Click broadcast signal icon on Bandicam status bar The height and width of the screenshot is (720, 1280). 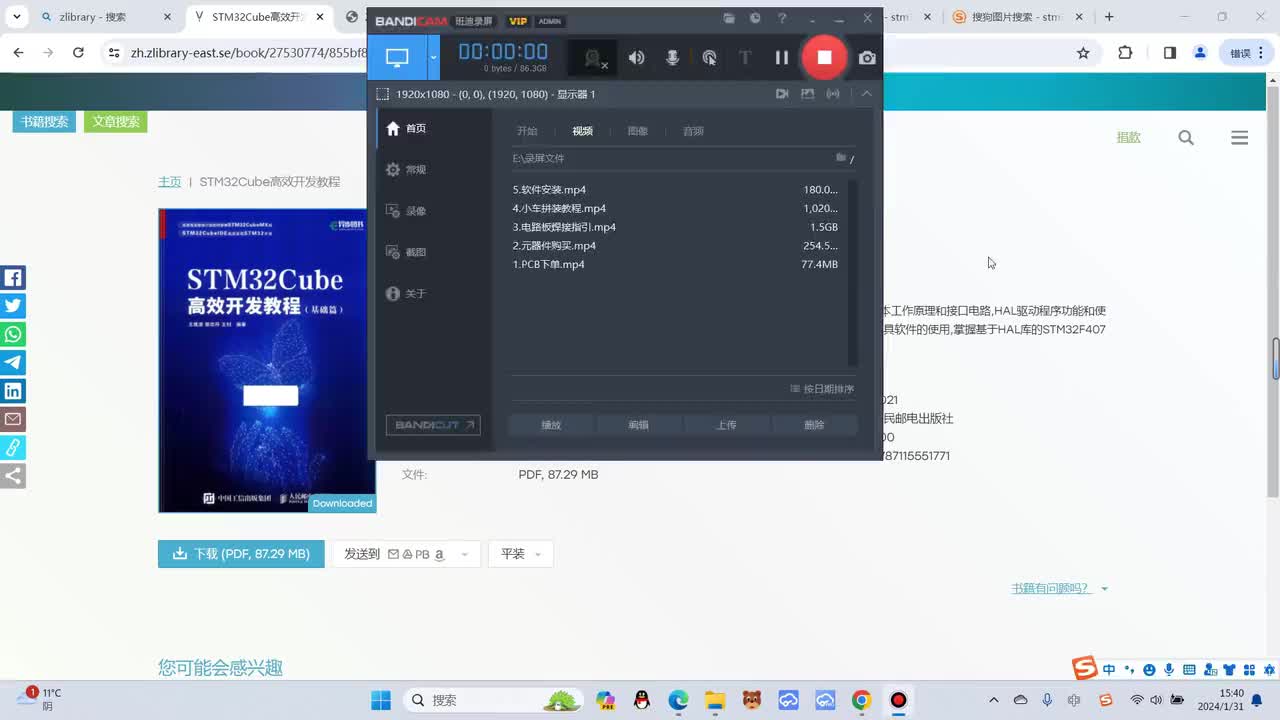pos(833,94)
